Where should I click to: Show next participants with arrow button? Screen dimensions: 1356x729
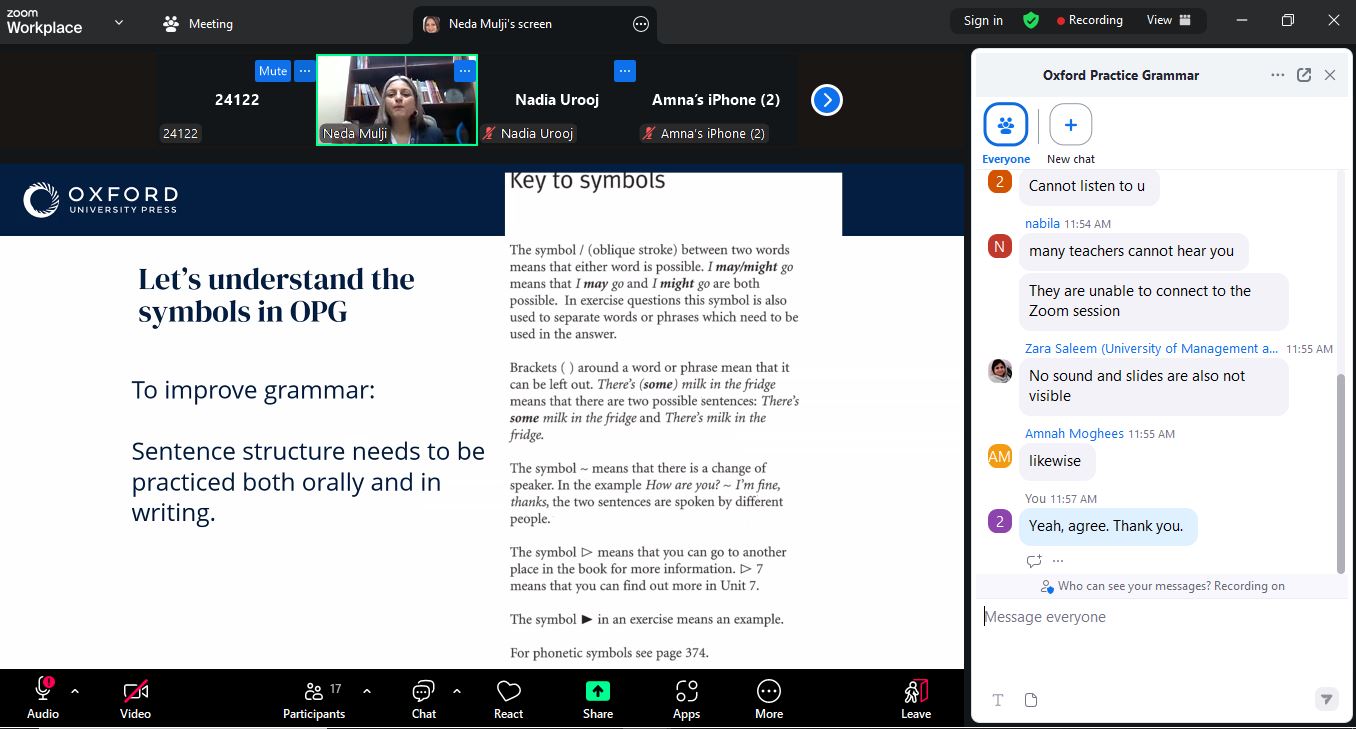pyautogui.click(x=827, y=100)
